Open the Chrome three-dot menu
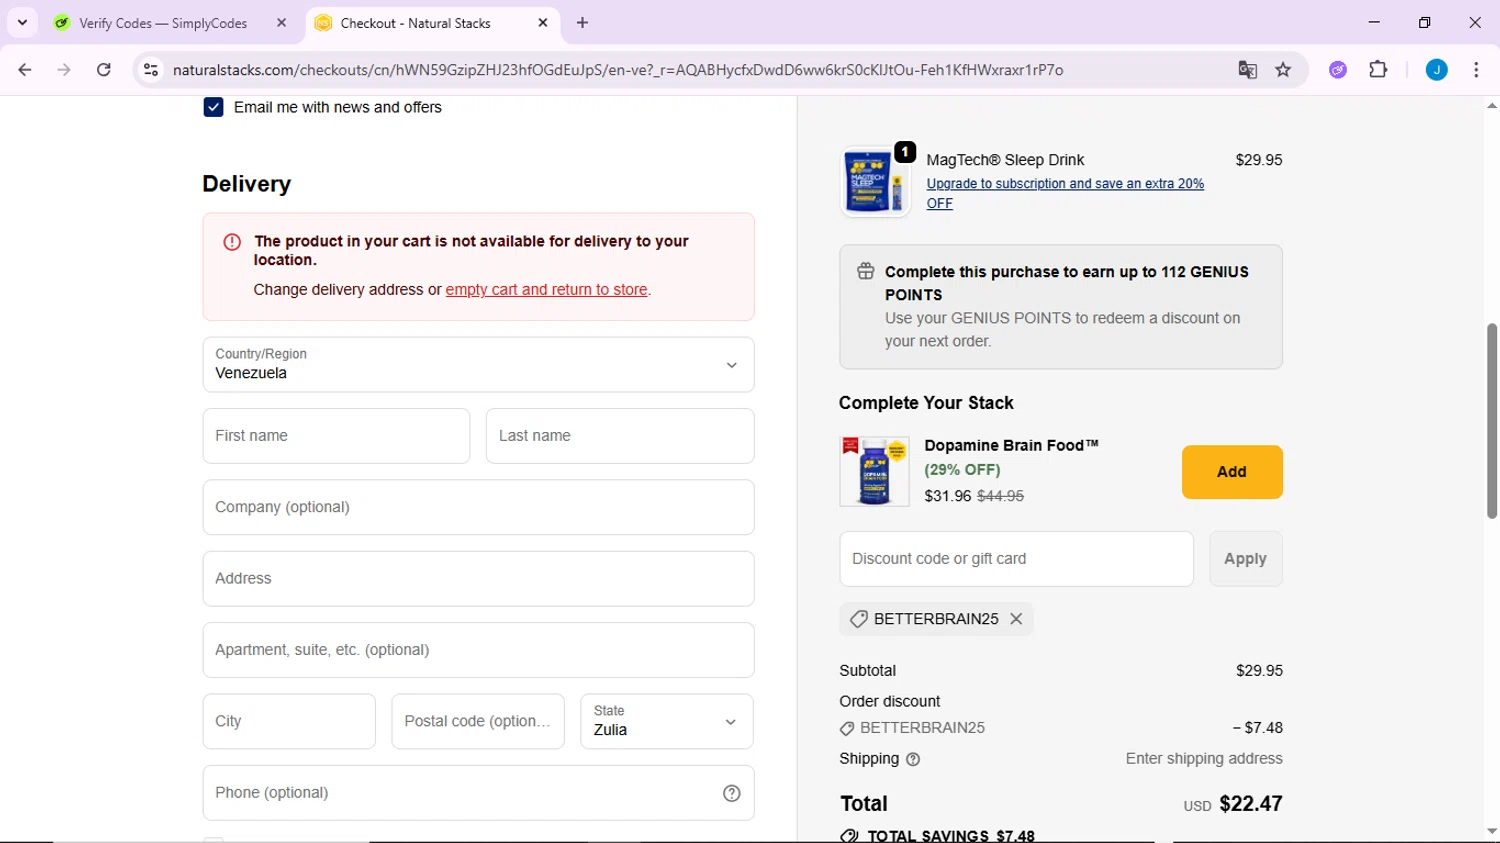This screenshot has width=1500, height=843. point(1476,70)
